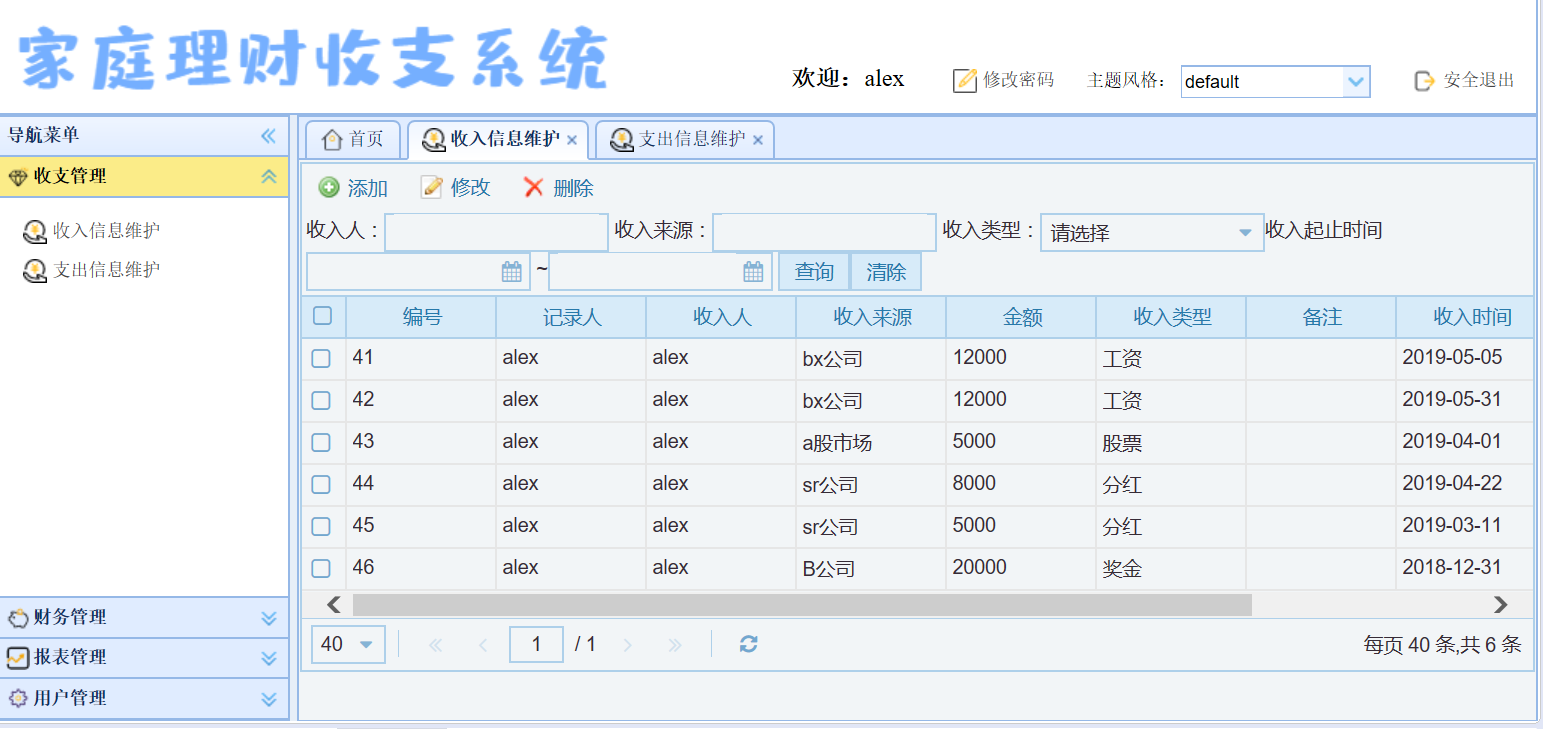
Task: Toggle the select-all checkbox in table header
Action: pyautogui.click(x=322, y=316)
